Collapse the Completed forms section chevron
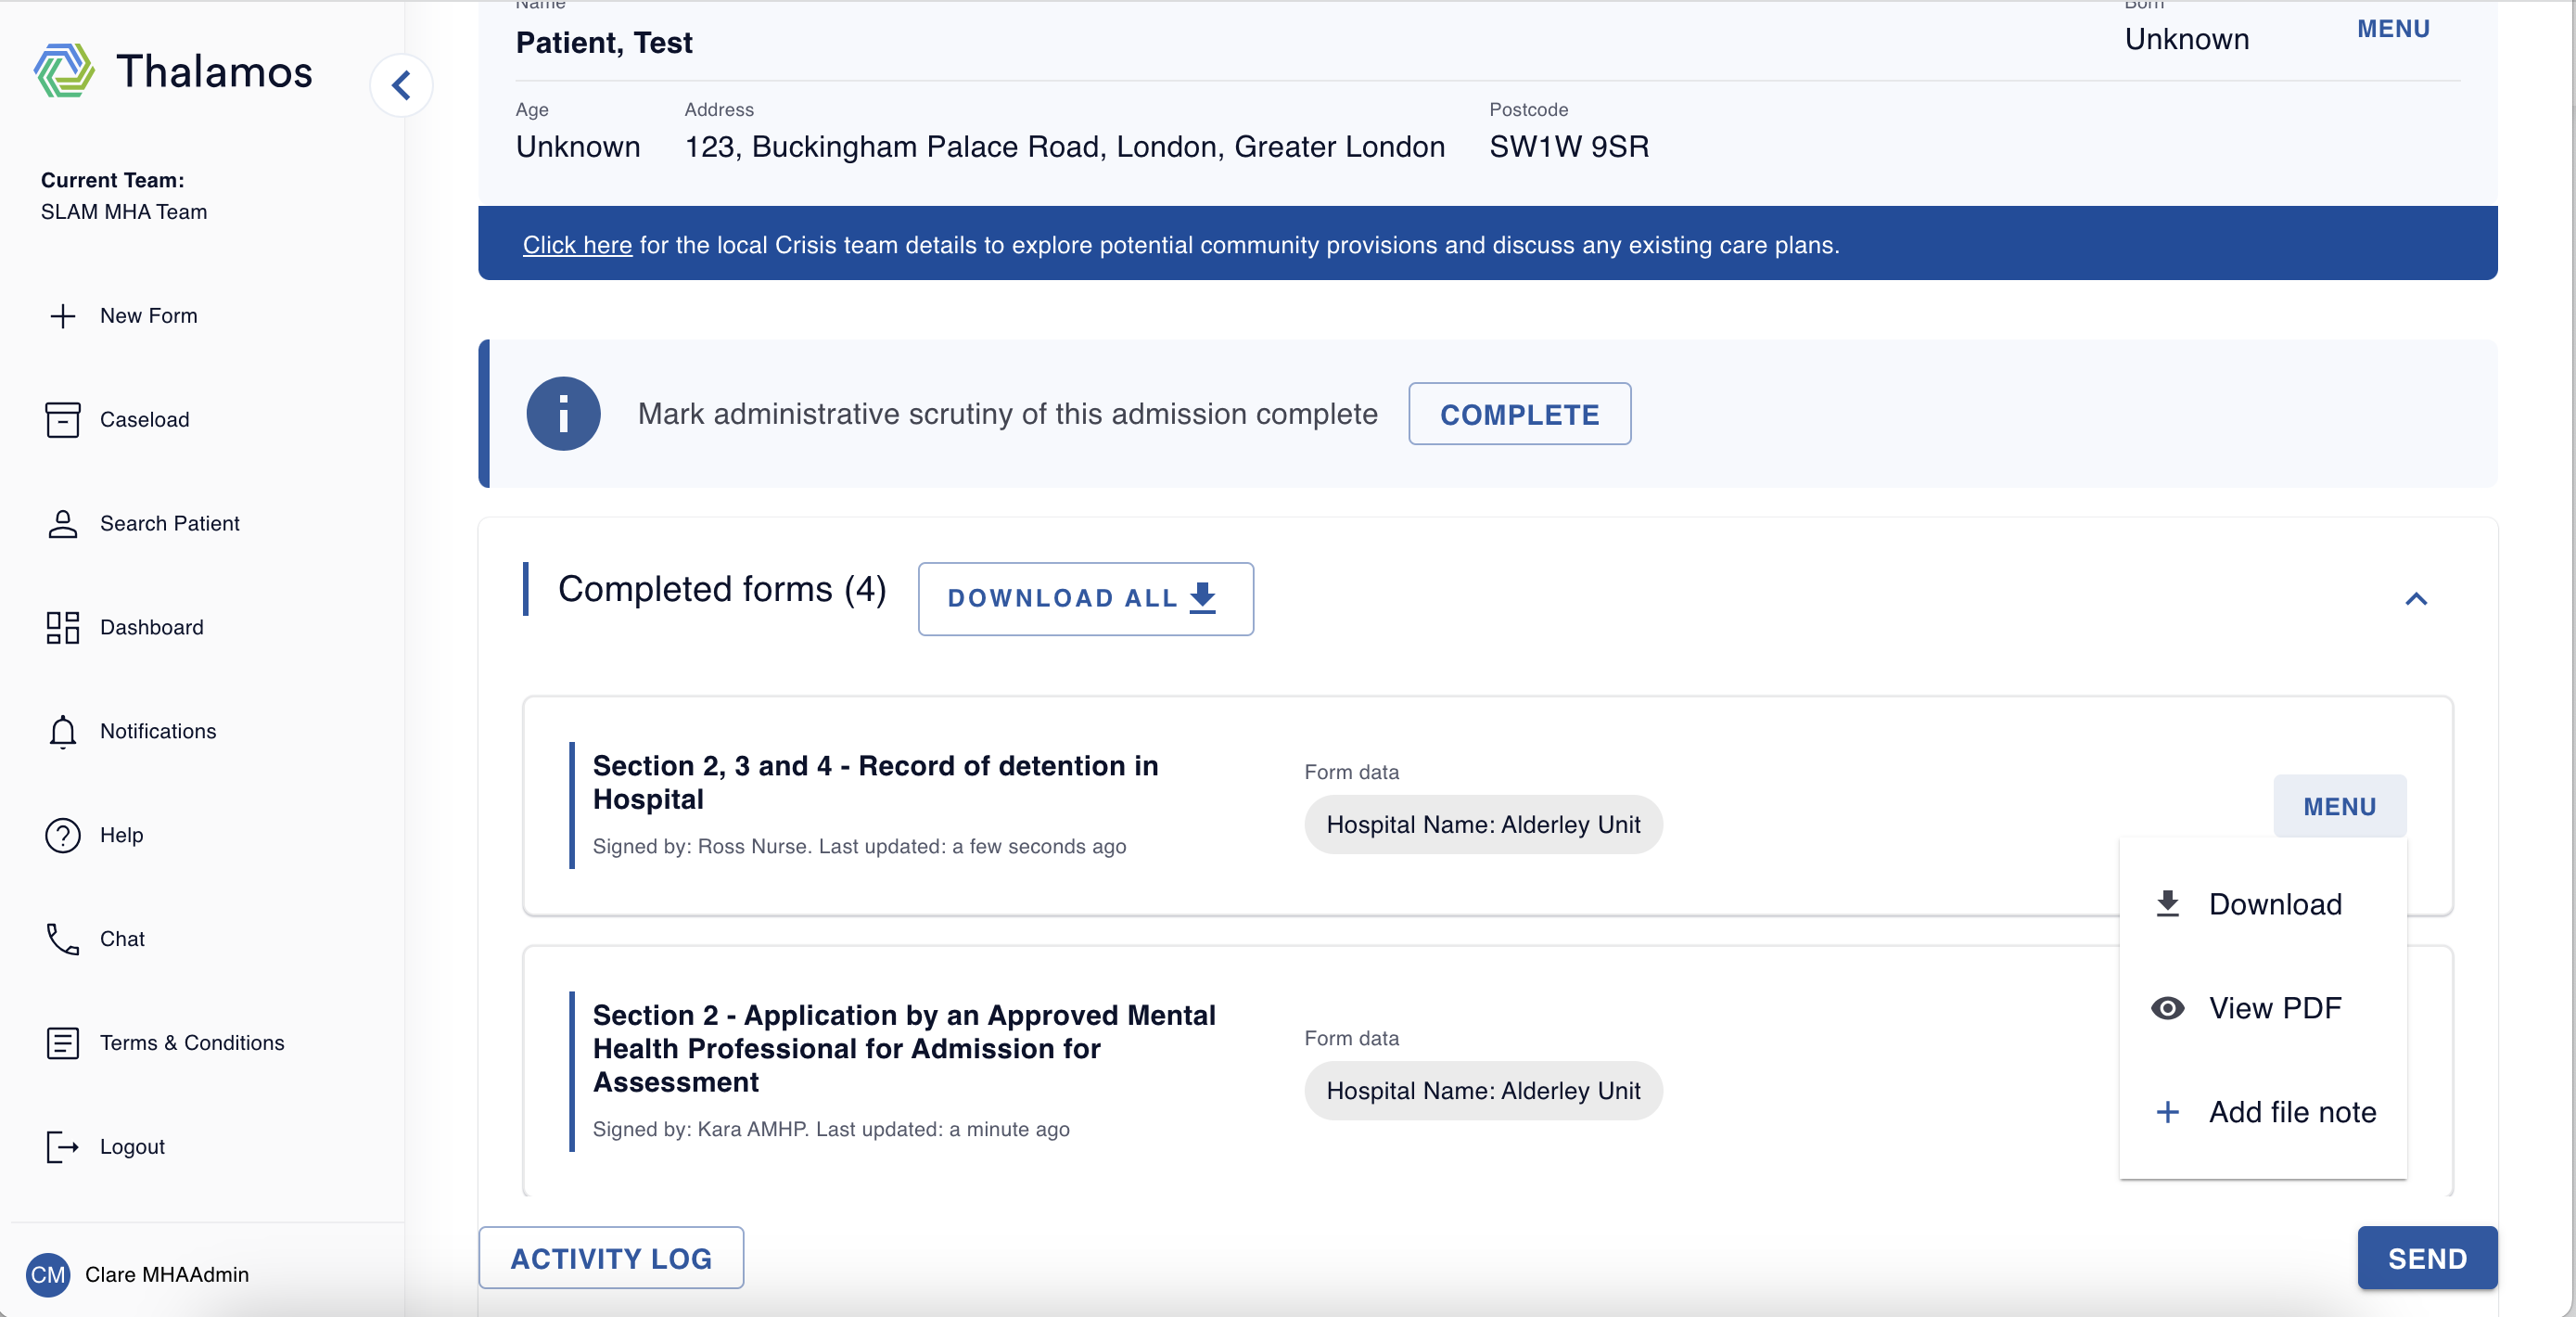The height and width of the screenshot is (1317, 2576). pos(2416,599)
